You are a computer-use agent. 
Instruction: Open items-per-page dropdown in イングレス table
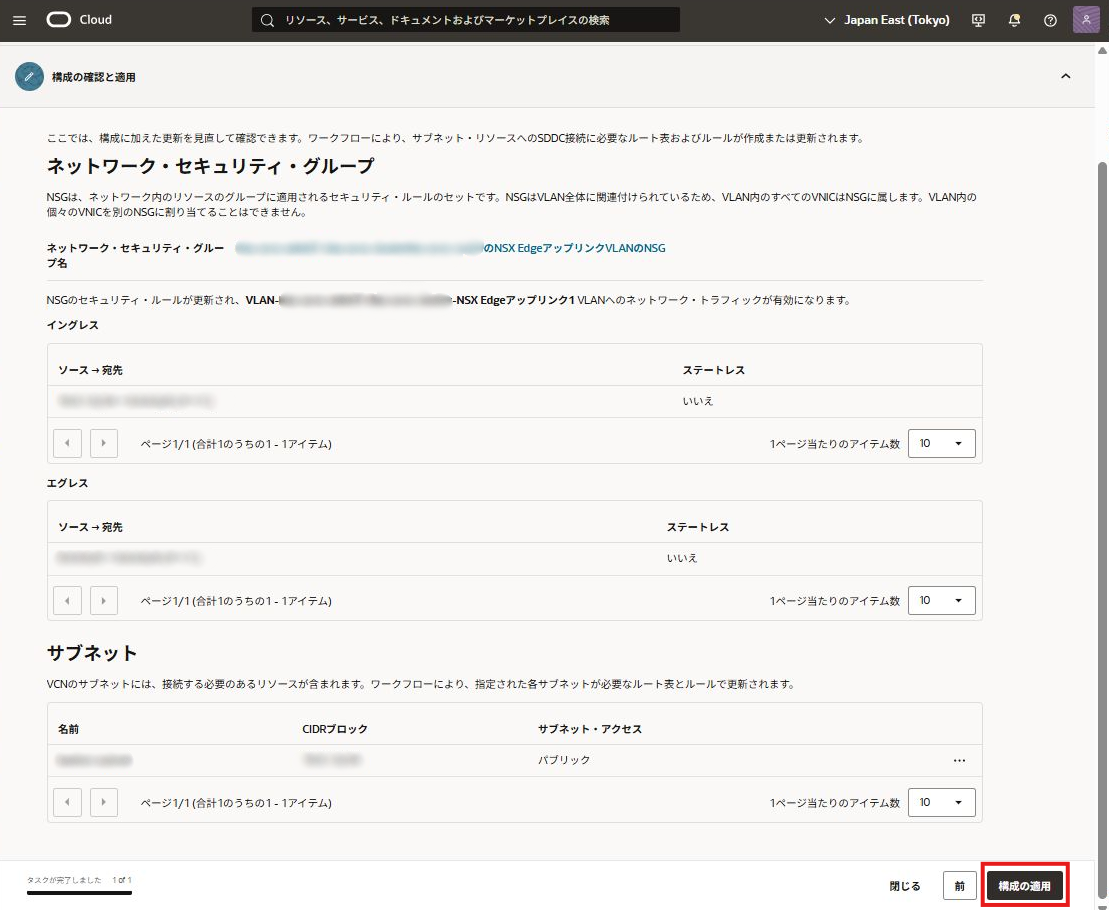[941, 443]
